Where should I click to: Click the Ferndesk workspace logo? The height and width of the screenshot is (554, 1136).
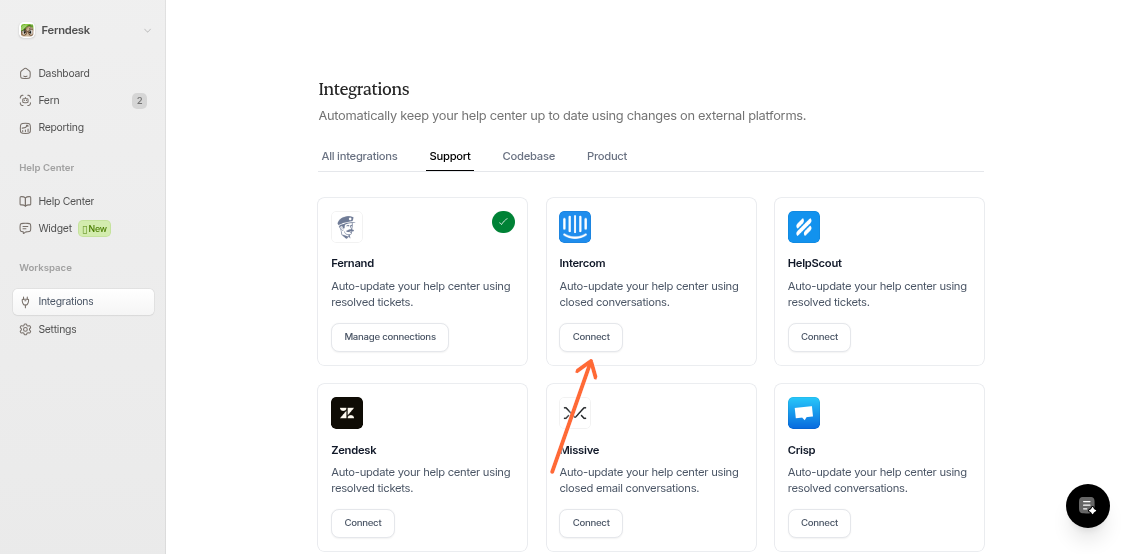27,30
